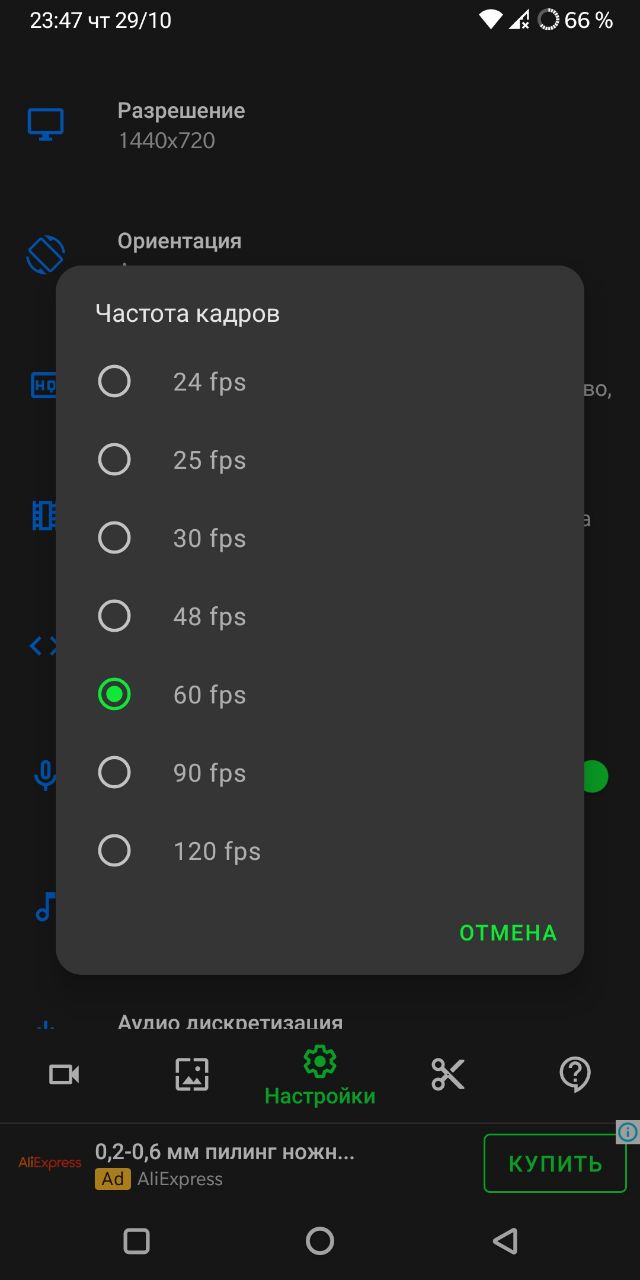Viewport: 640px width, 1280px height.
Task: Click the КУПИТЬ ad button
Action: 555,1163
